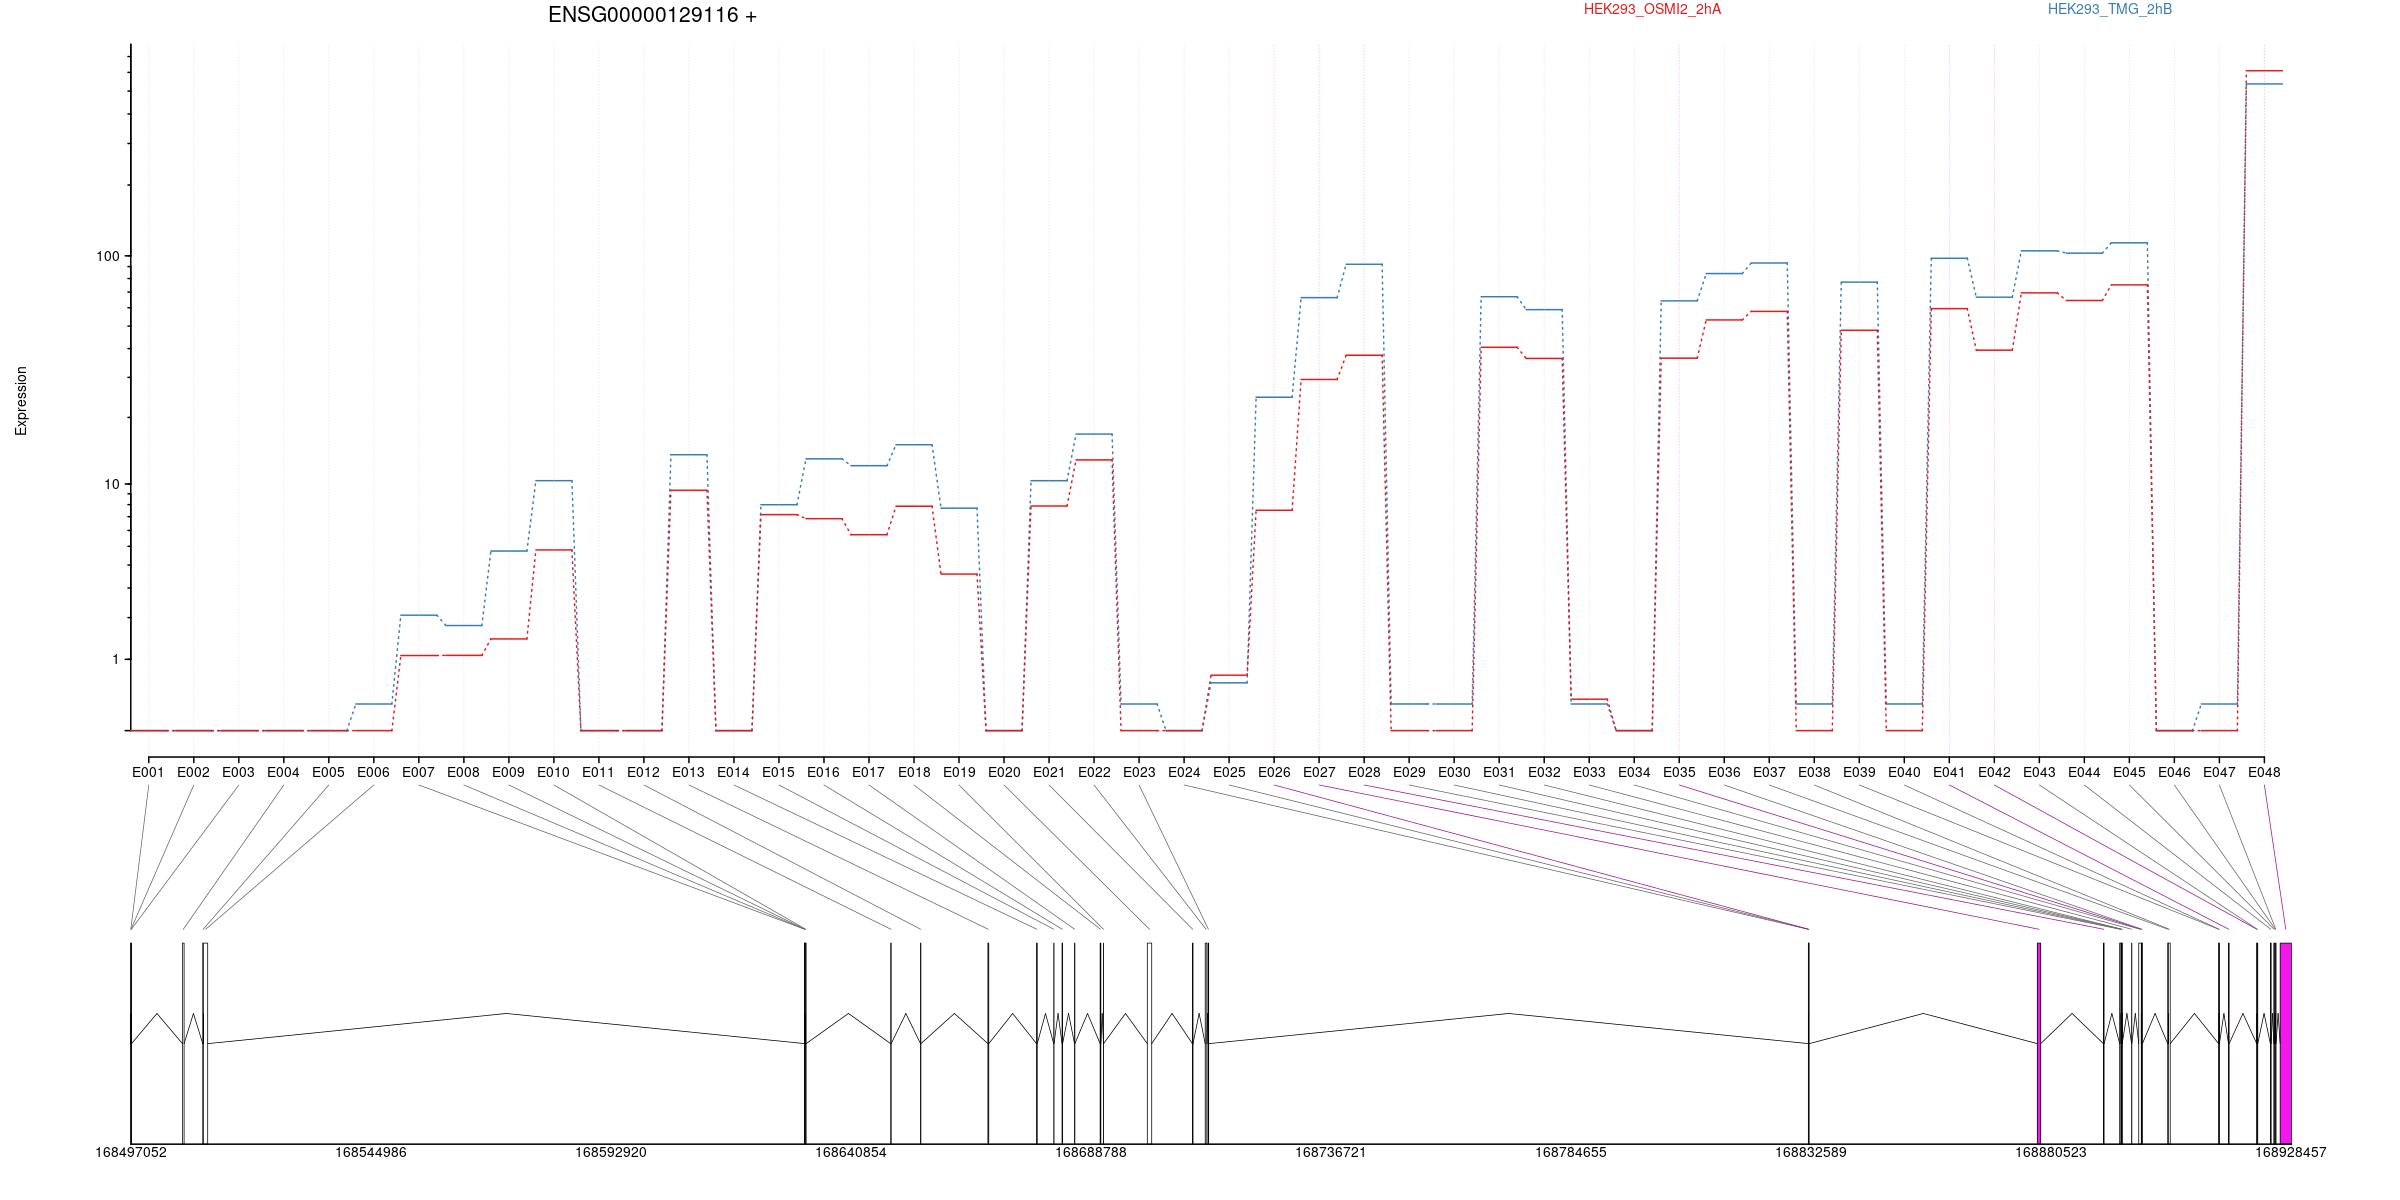Click the red E013 expression segment
This screenshot has height=1200, width=2400.
pyautogui.click(x=688, y=490)
